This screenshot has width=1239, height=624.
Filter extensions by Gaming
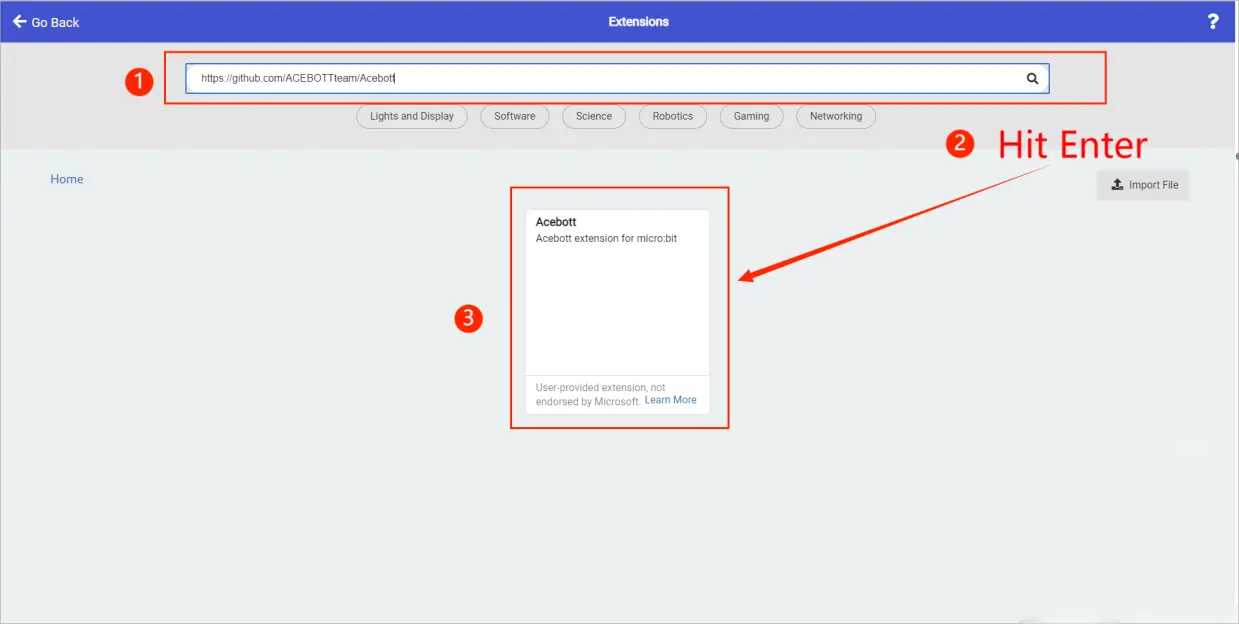coord(751,116)
